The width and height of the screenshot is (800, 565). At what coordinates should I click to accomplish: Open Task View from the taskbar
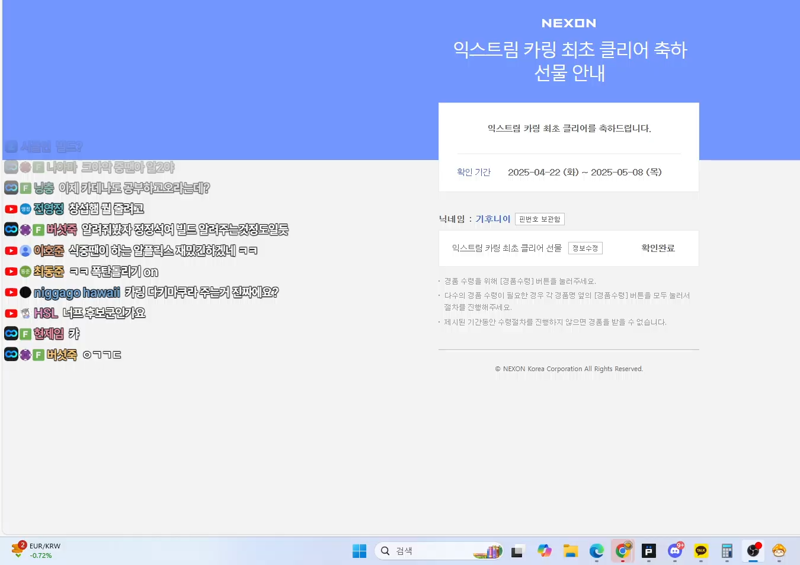click(517, 551)
